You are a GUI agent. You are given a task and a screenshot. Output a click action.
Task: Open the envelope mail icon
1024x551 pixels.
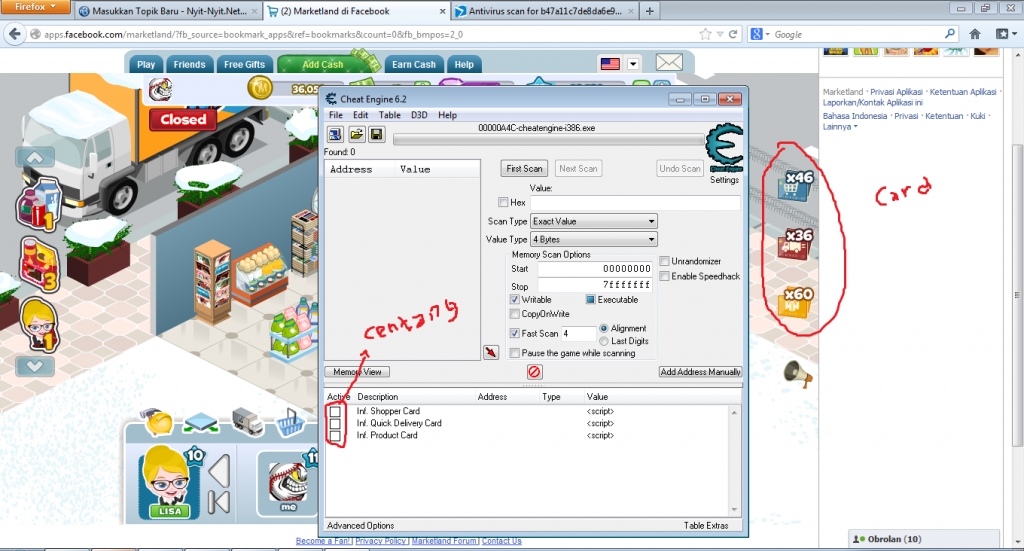click(669, 63)
